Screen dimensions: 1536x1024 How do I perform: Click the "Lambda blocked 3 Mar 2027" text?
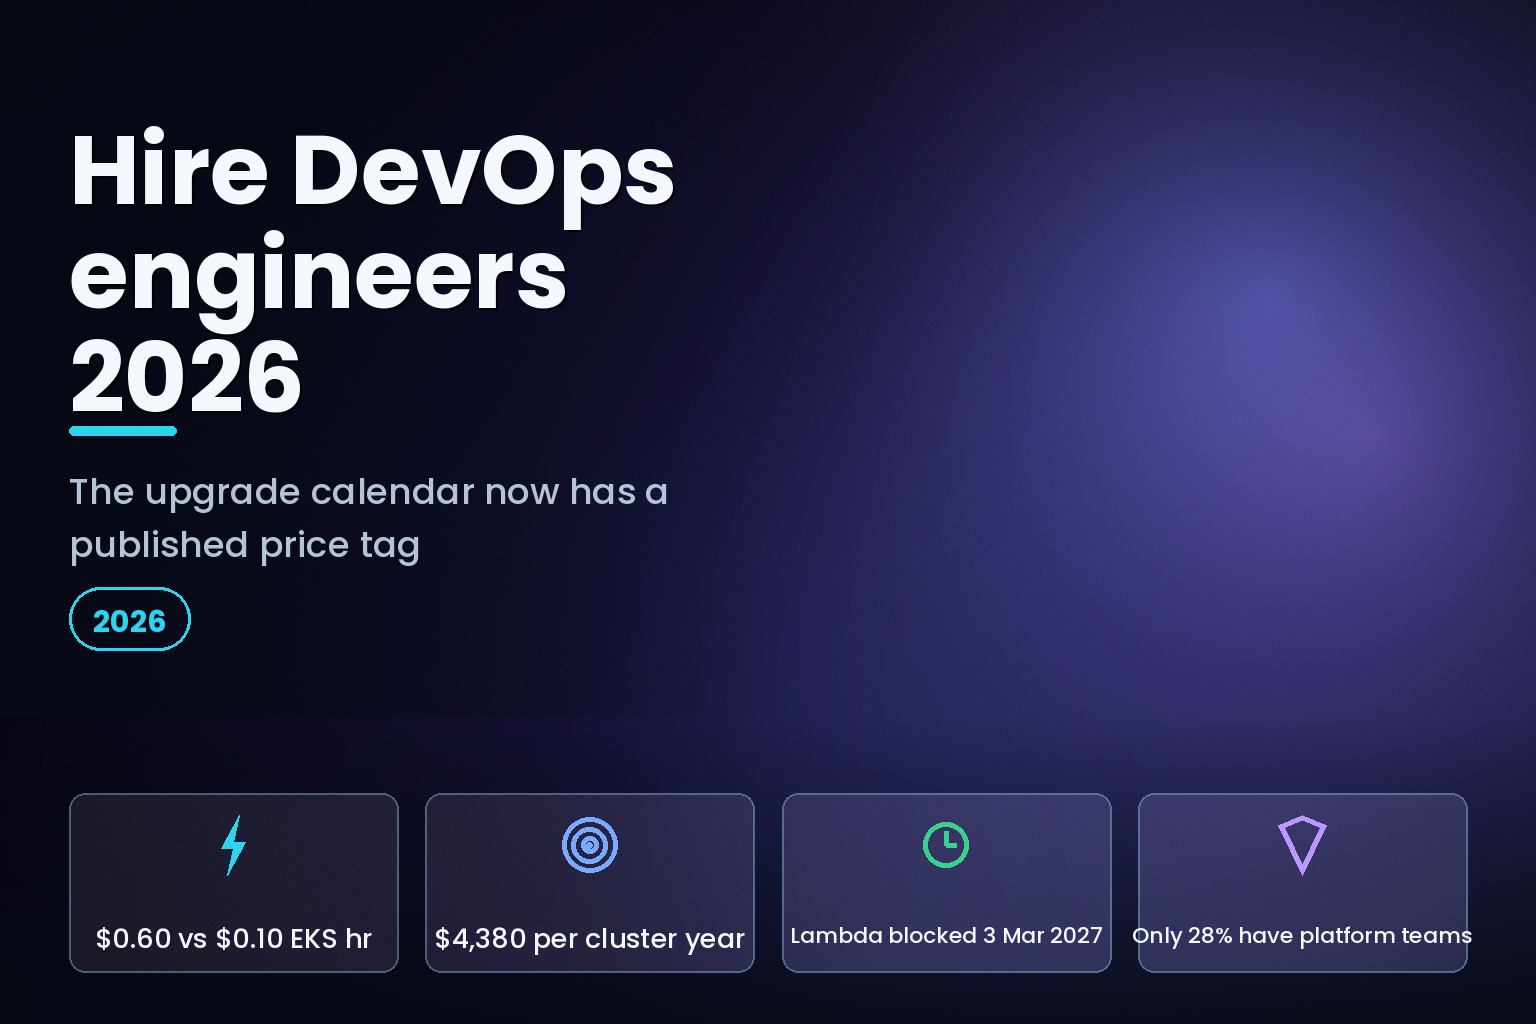(x=946, y=936)
